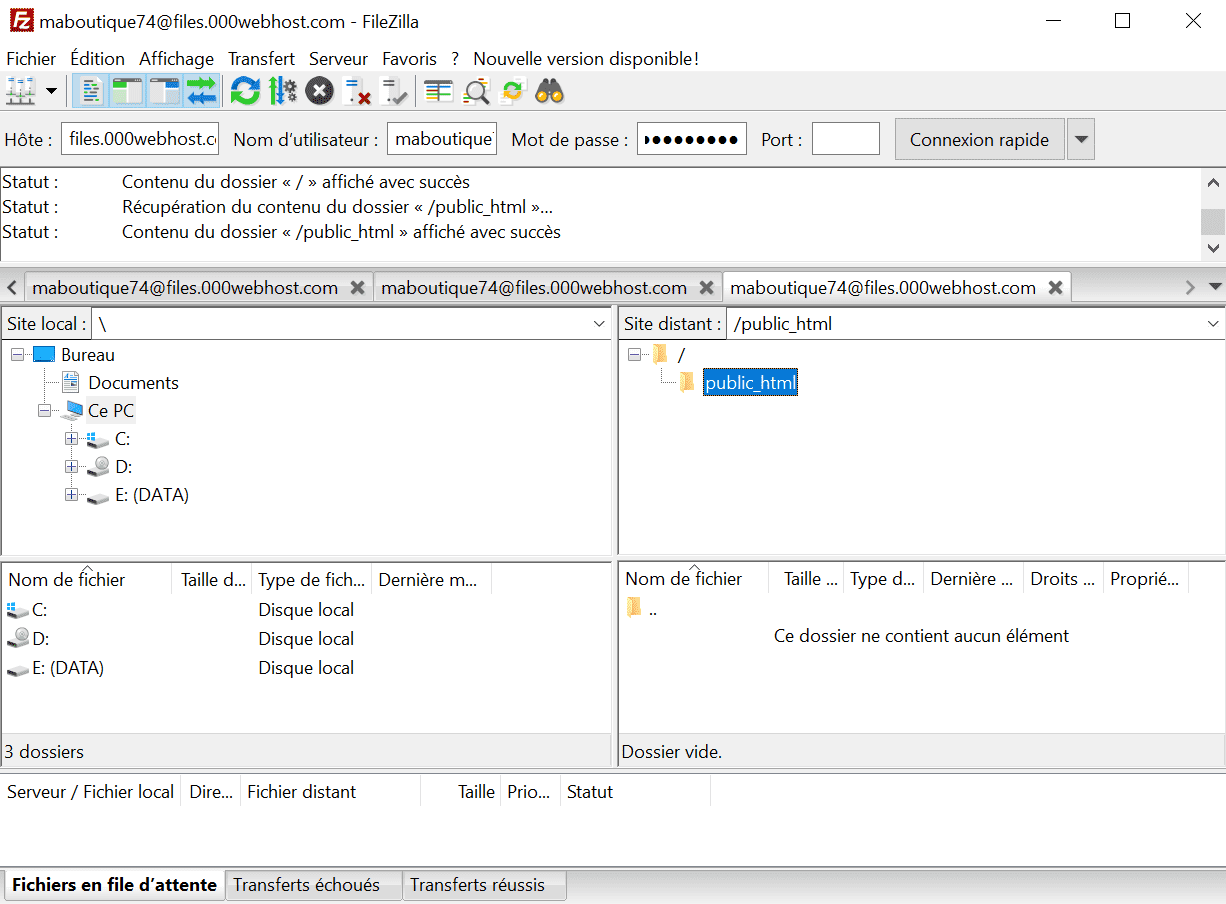Sort remote list by Droits column
The width and height of the screenshot is (1226, 904).
coord(1063,579)
